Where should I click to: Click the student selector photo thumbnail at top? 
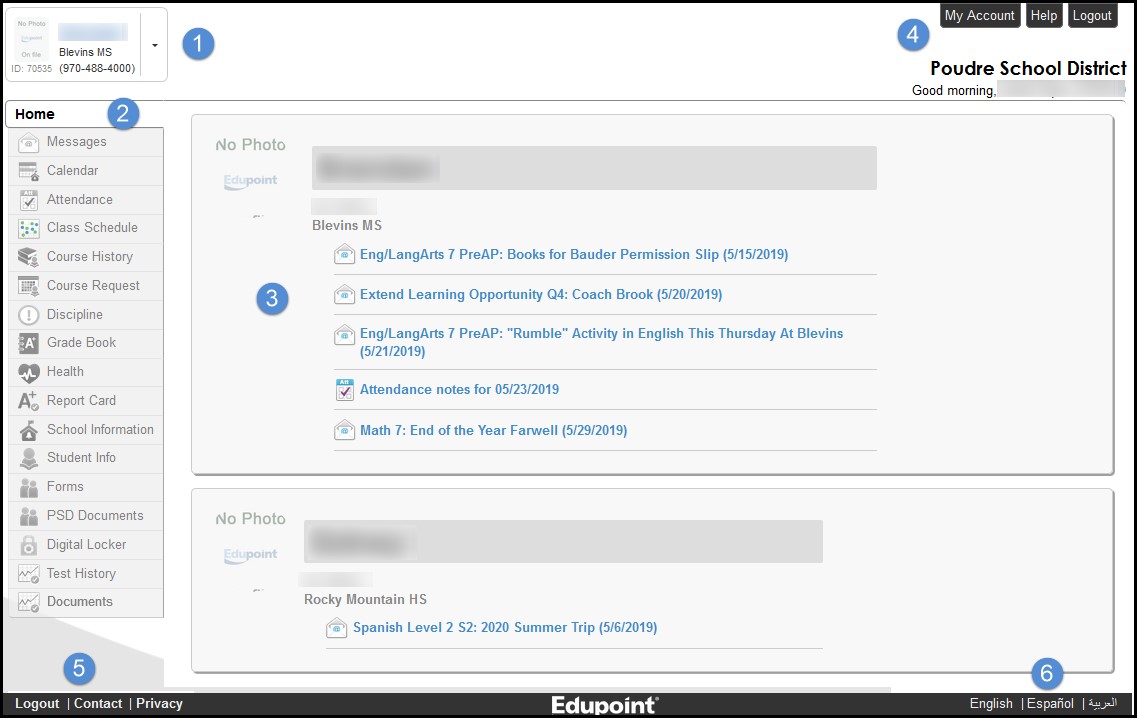[31, 39]
